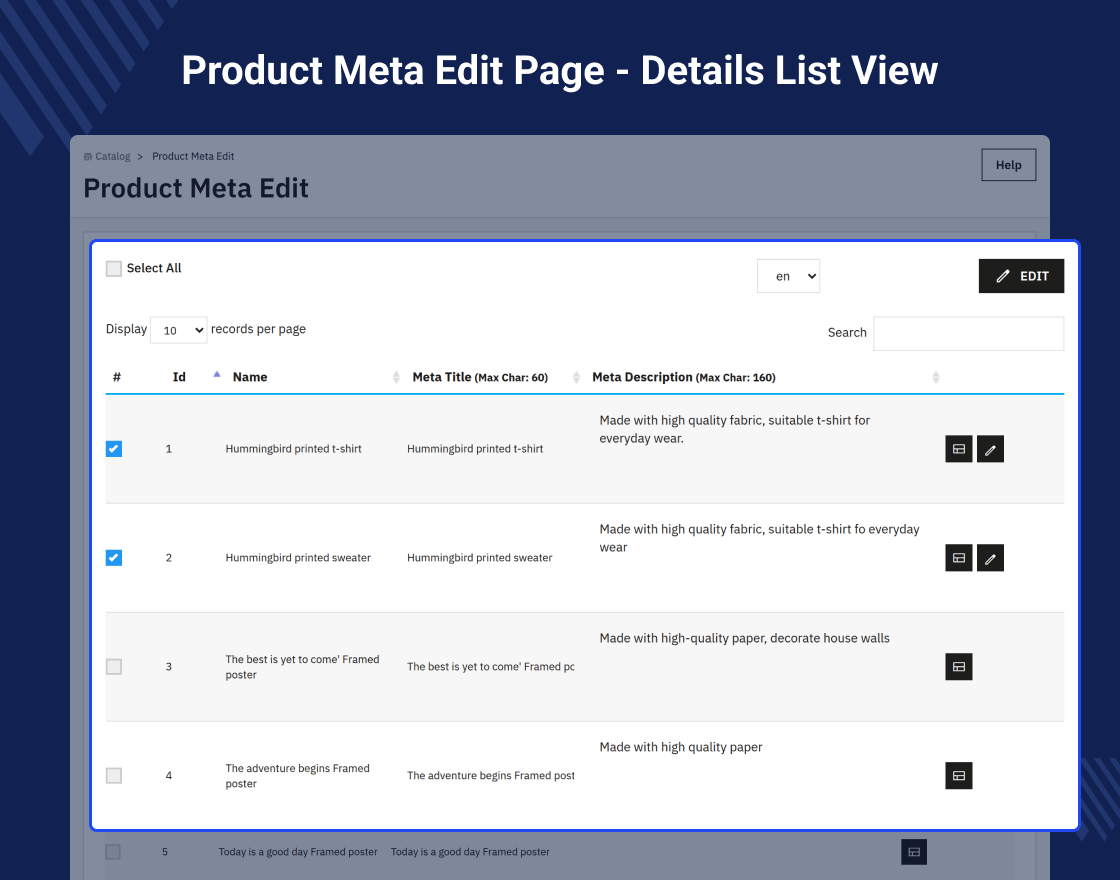Click the Id column header
1120x880 pixels.
[x=179, y=377]
